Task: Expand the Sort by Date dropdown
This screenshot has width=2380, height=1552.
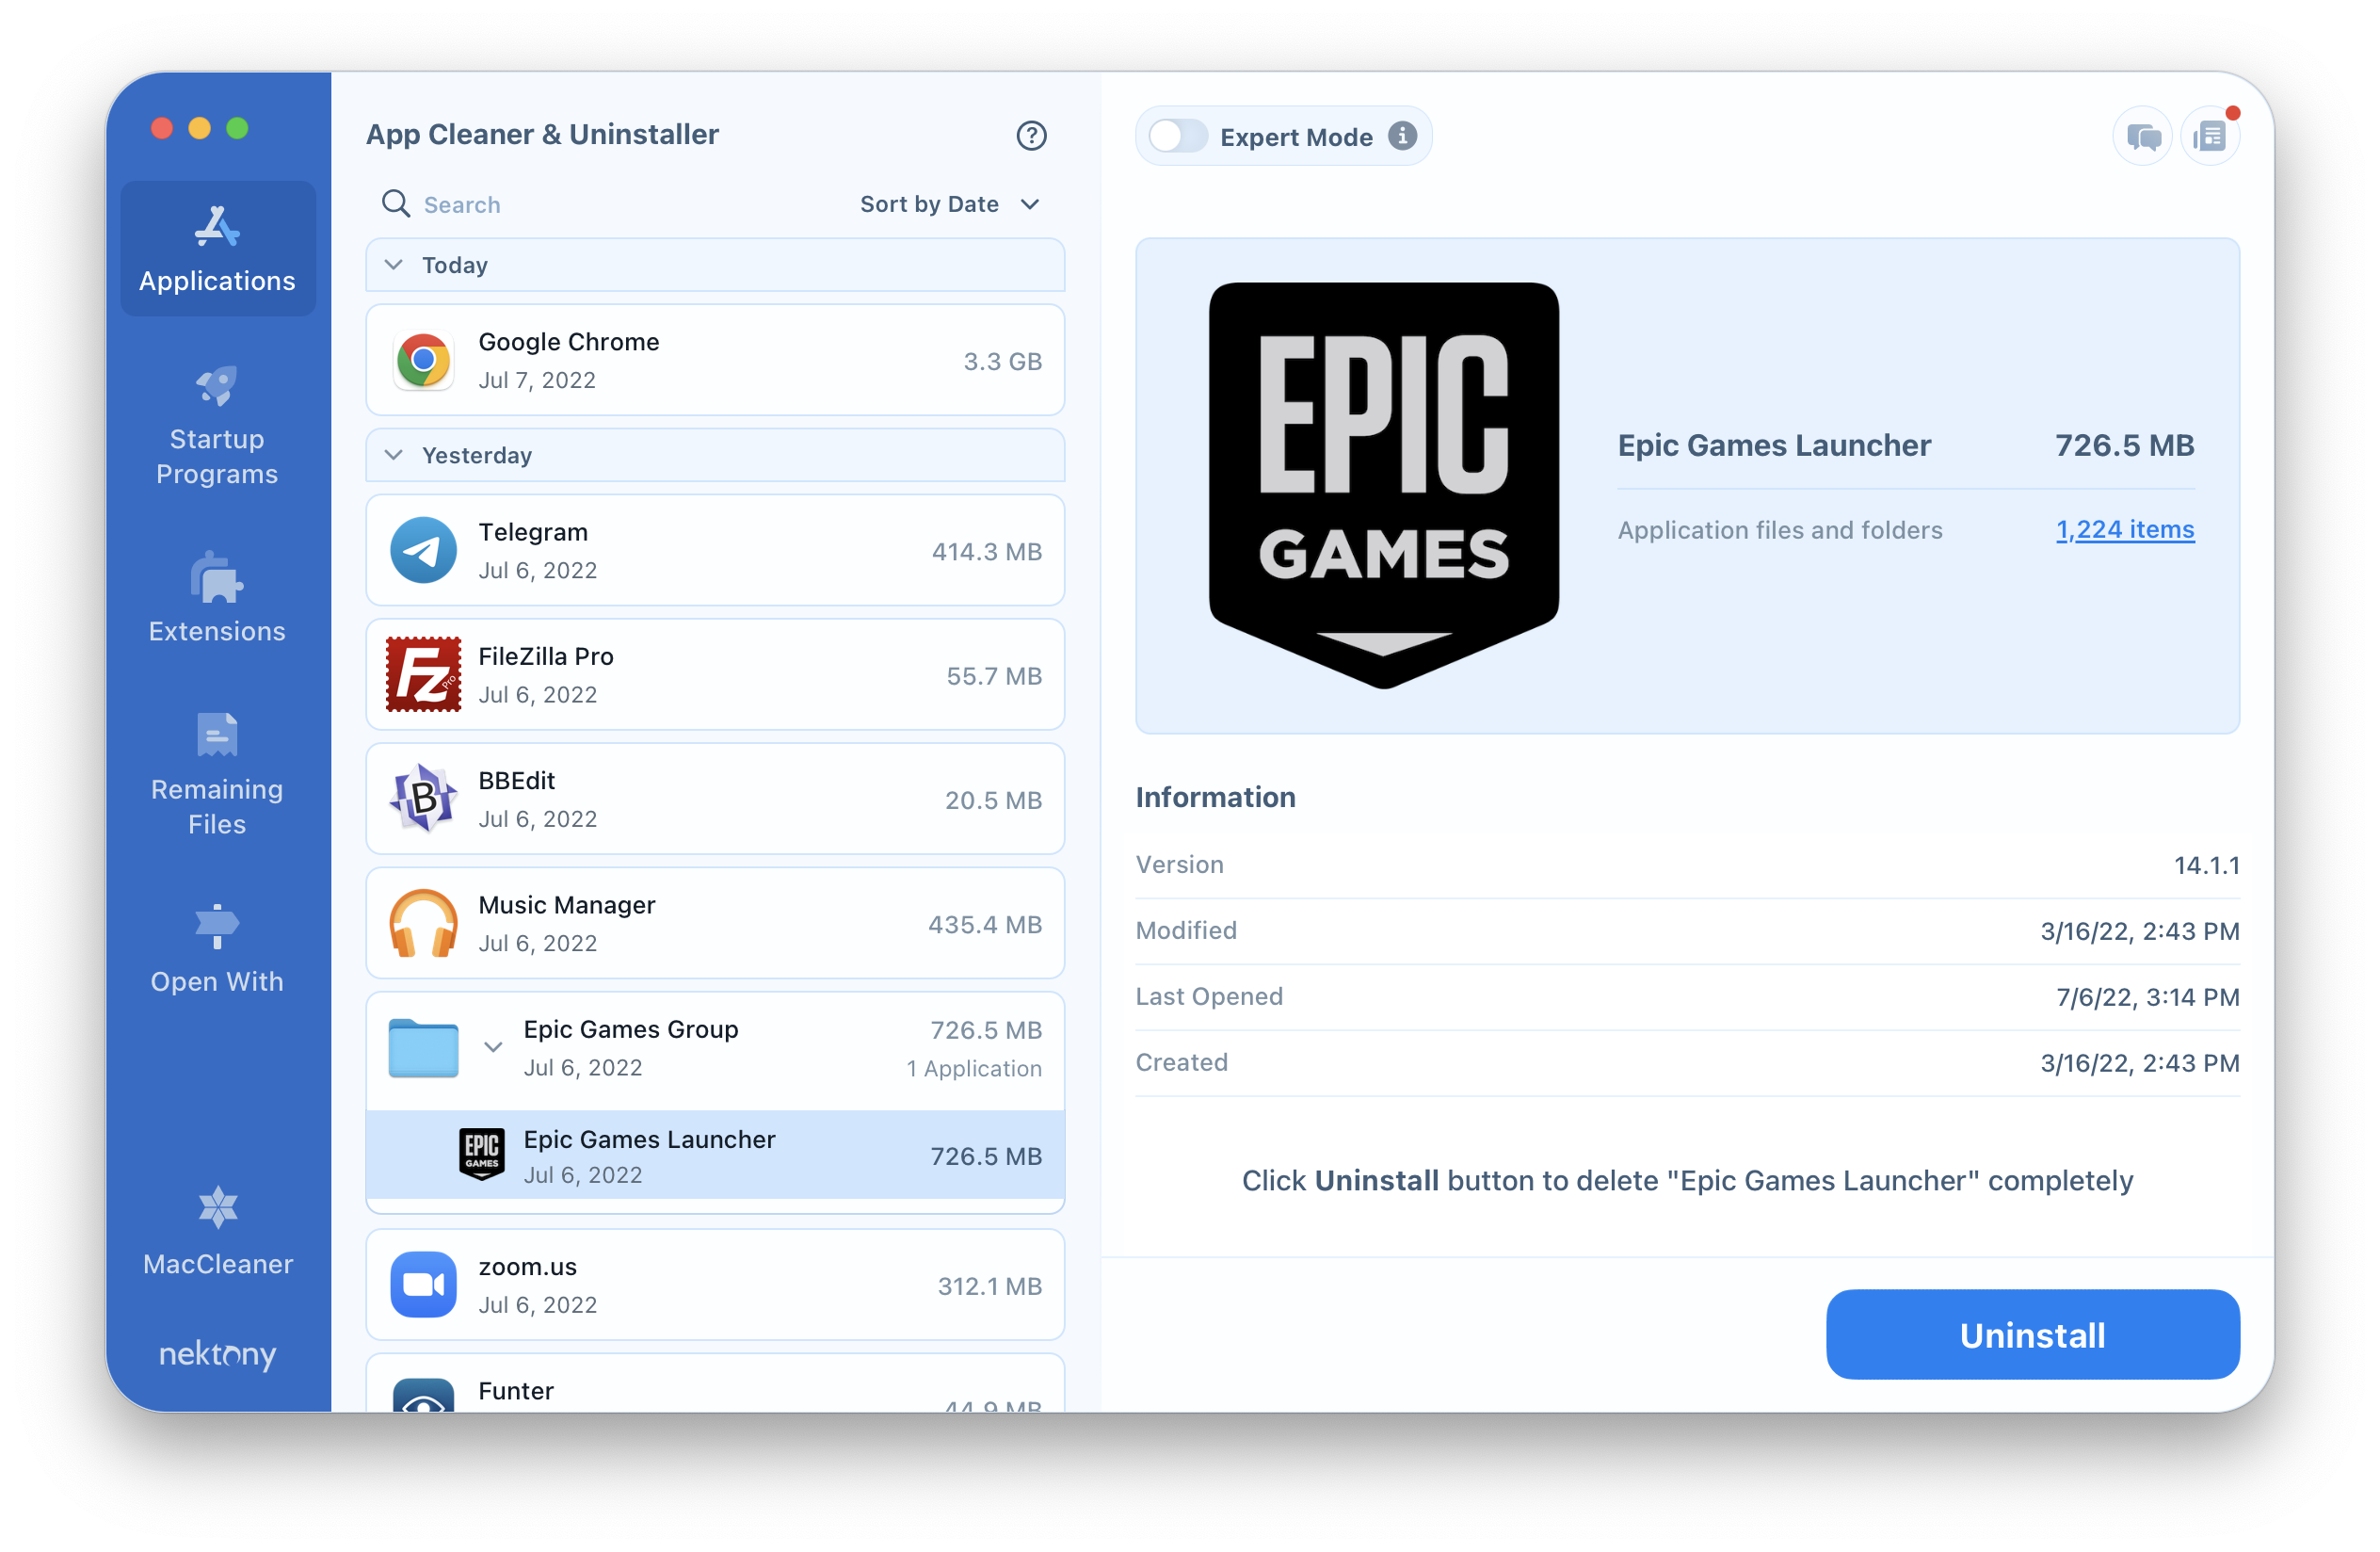Action: (949, 206)
